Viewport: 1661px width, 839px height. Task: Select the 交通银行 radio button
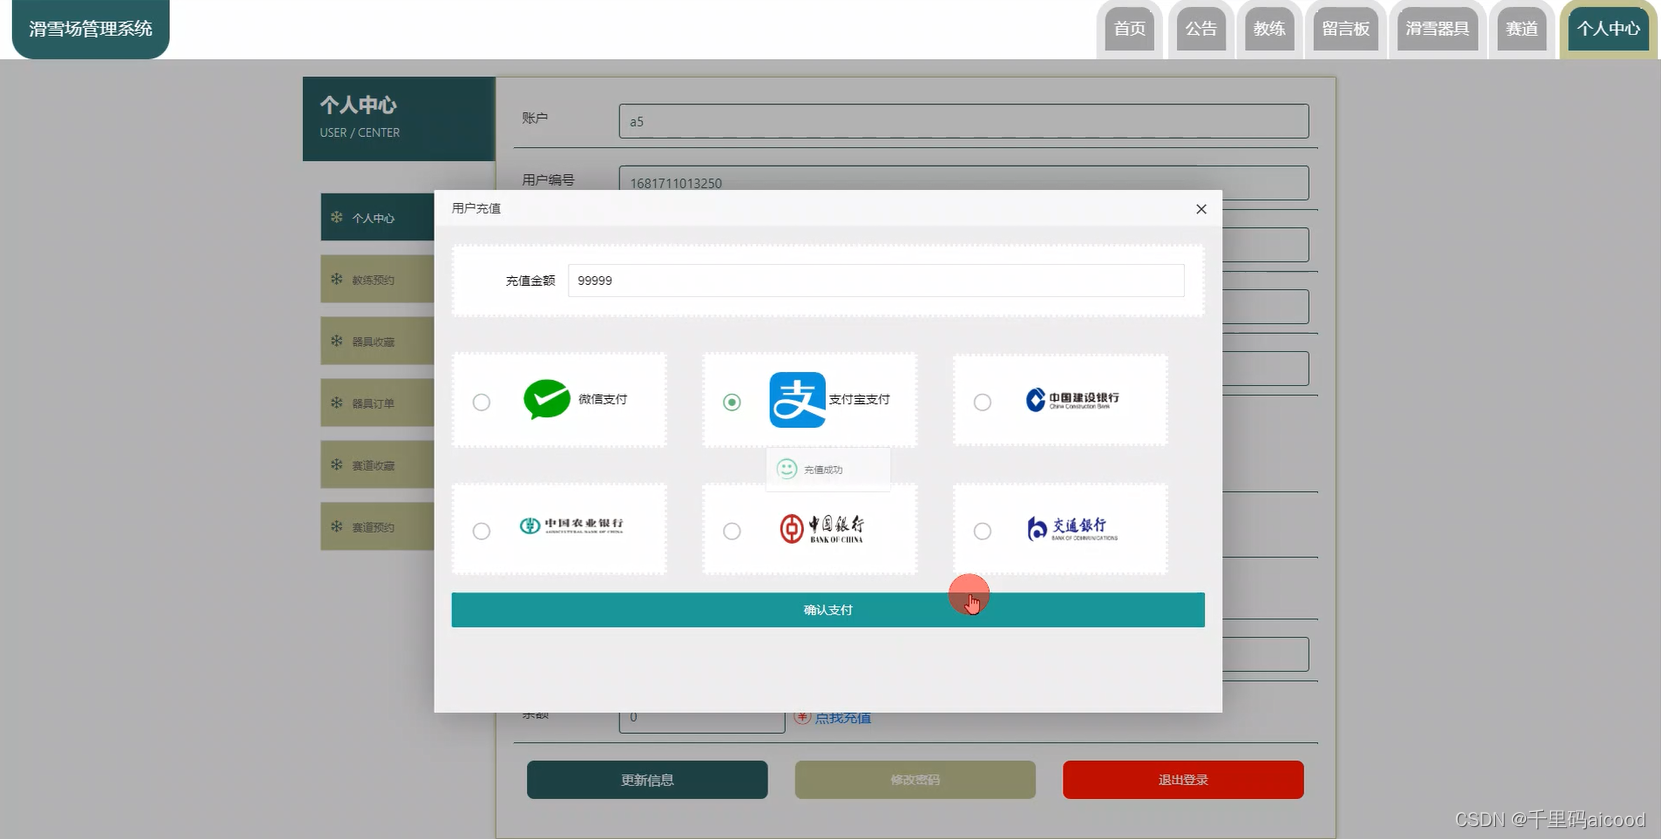click(983, 531)
